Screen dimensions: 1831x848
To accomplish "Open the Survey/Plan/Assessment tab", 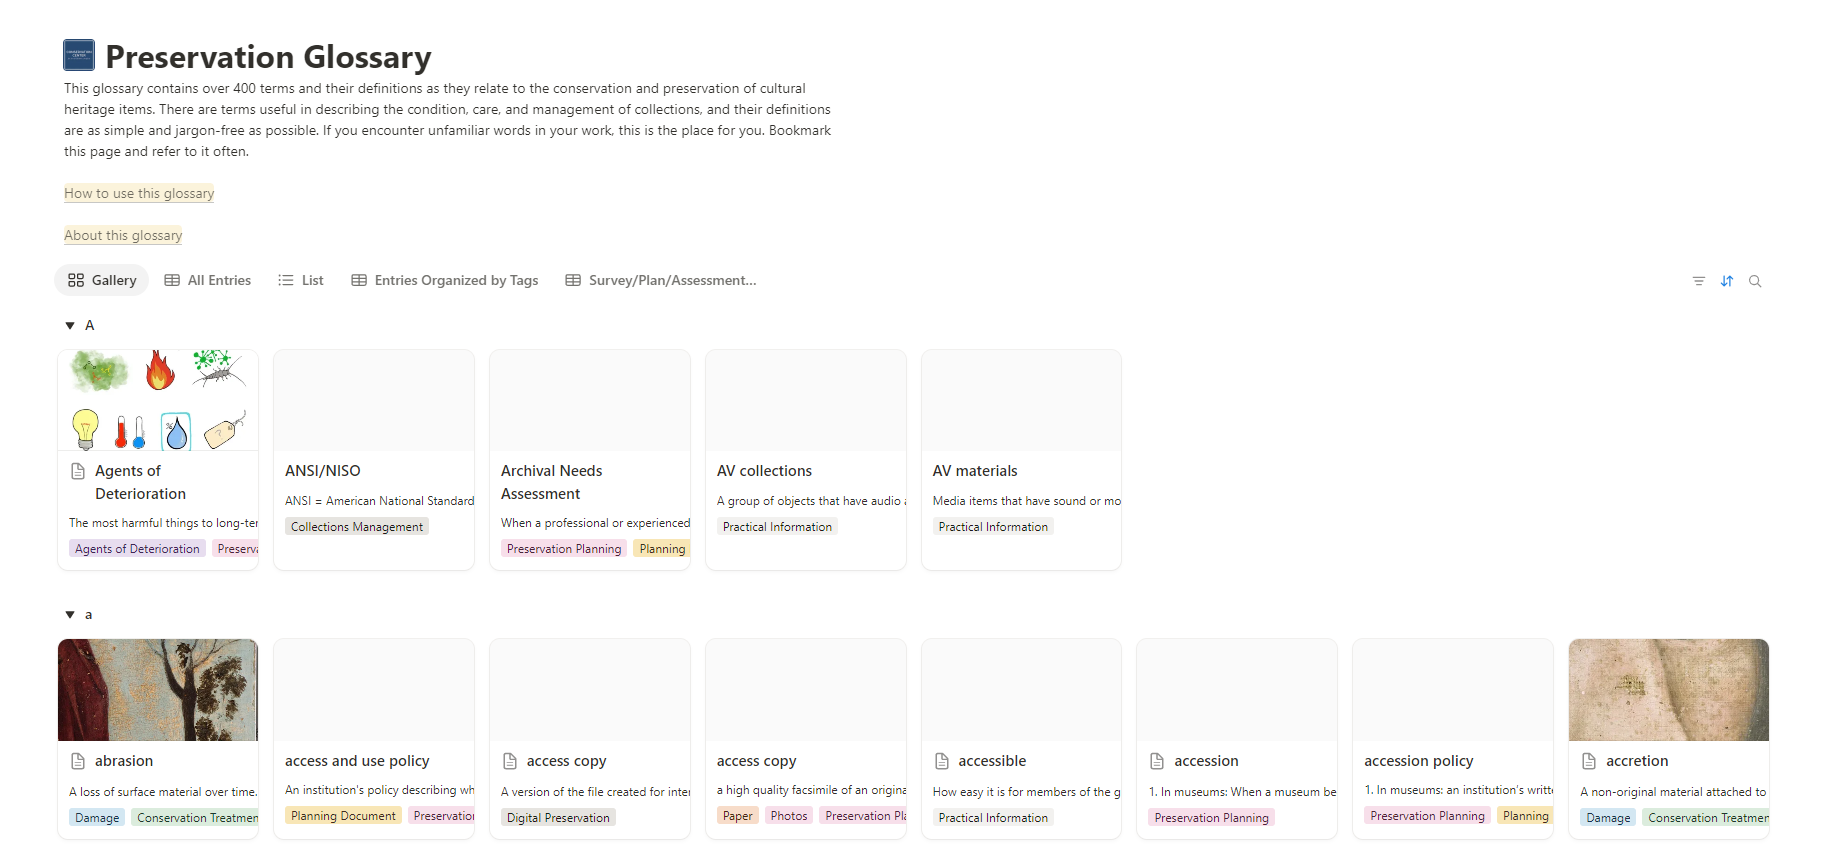I will 661,280.
